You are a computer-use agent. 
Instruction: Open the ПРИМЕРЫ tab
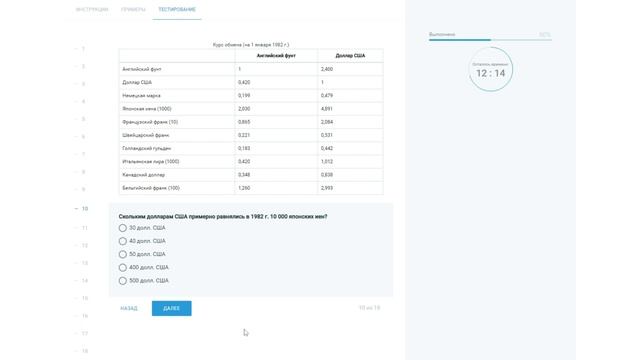133,9
